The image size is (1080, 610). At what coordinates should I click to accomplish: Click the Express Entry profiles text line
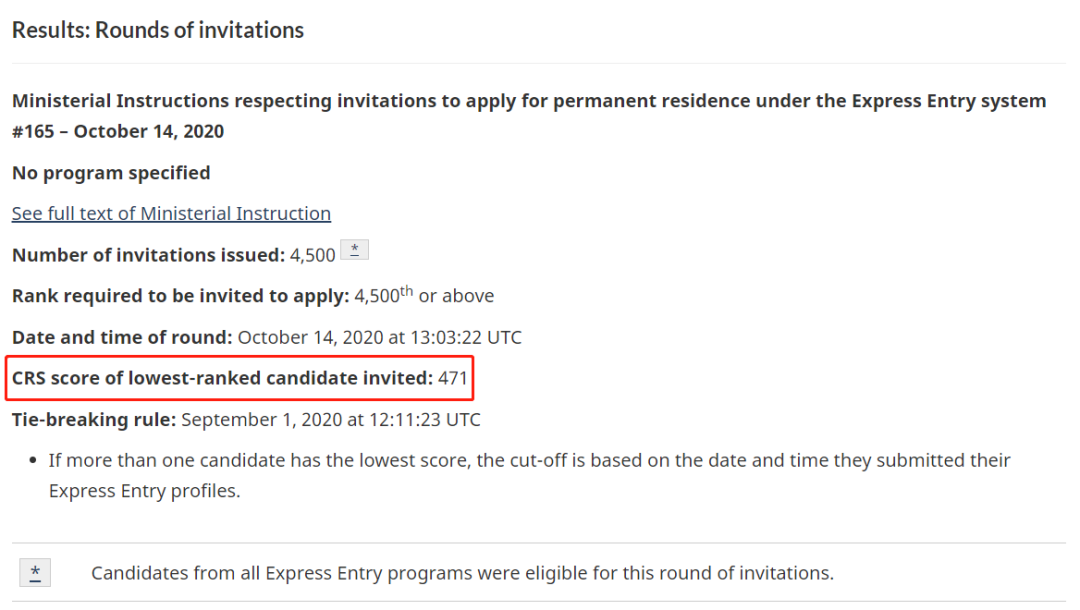(x=145, y=491)
